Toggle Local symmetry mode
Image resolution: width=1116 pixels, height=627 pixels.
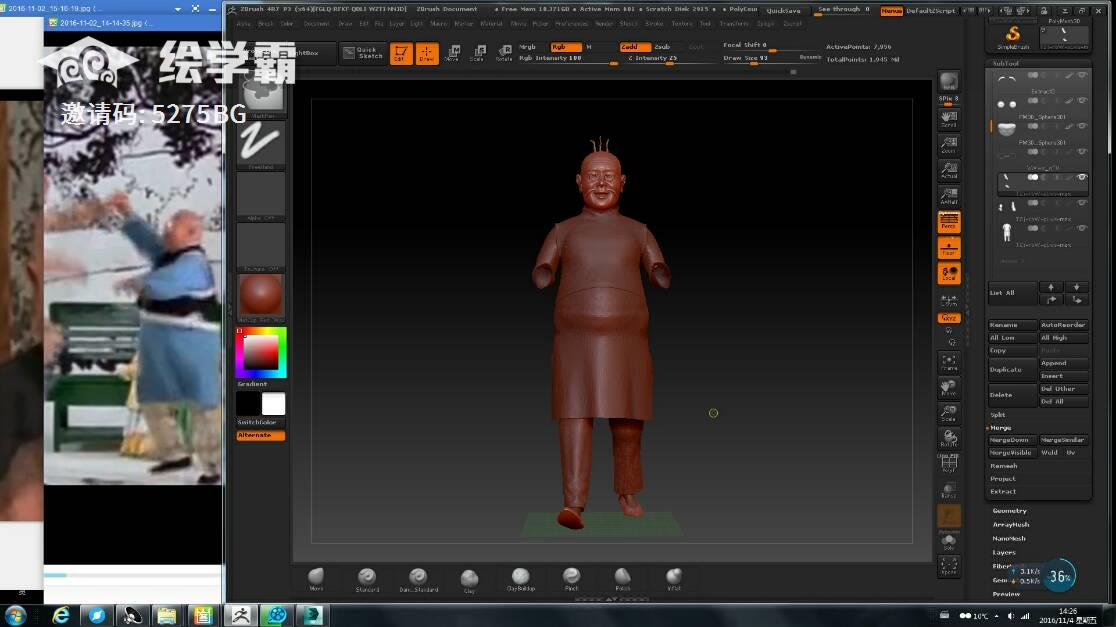pos(949,274)
